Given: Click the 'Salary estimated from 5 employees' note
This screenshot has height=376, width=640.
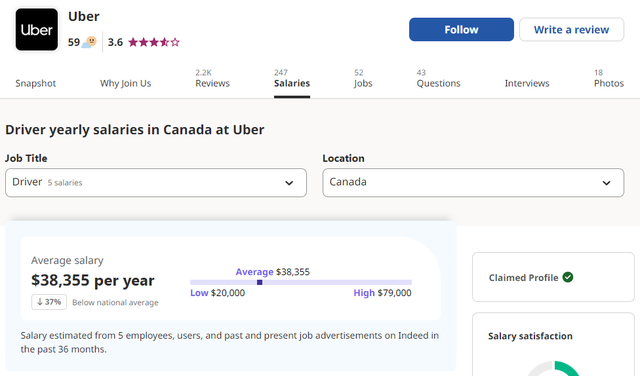Looking at the screenshot, I should [x=230, y=342].
